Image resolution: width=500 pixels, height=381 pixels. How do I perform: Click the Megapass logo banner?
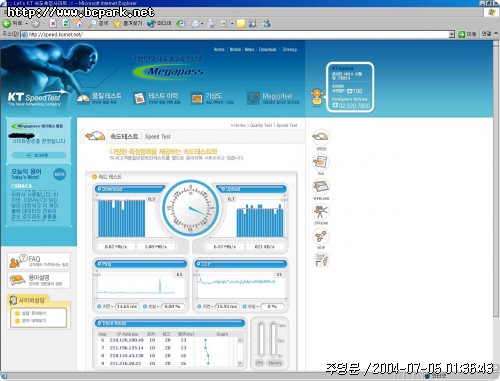169,71
